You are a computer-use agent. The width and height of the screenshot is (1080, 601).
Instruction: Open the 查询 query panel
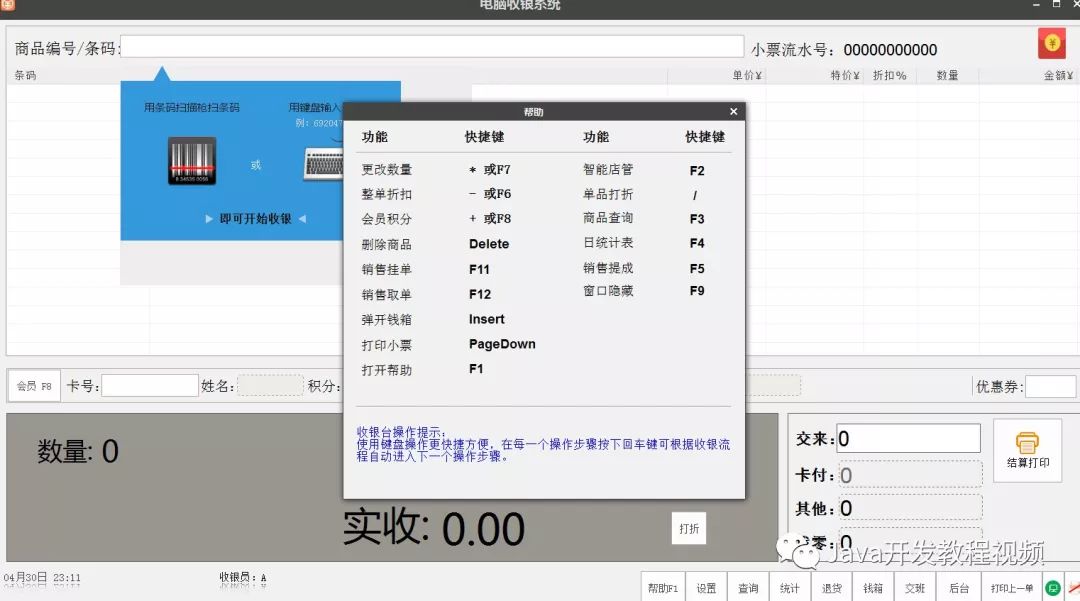click(748, 588)
